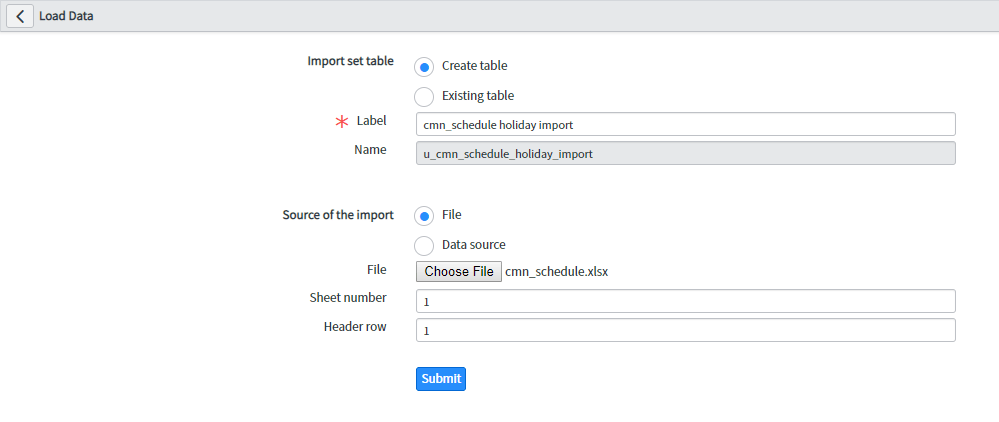Select the Existing table radio button
The width and height of the screenshot is (999, 422).
tap(424, 97)
